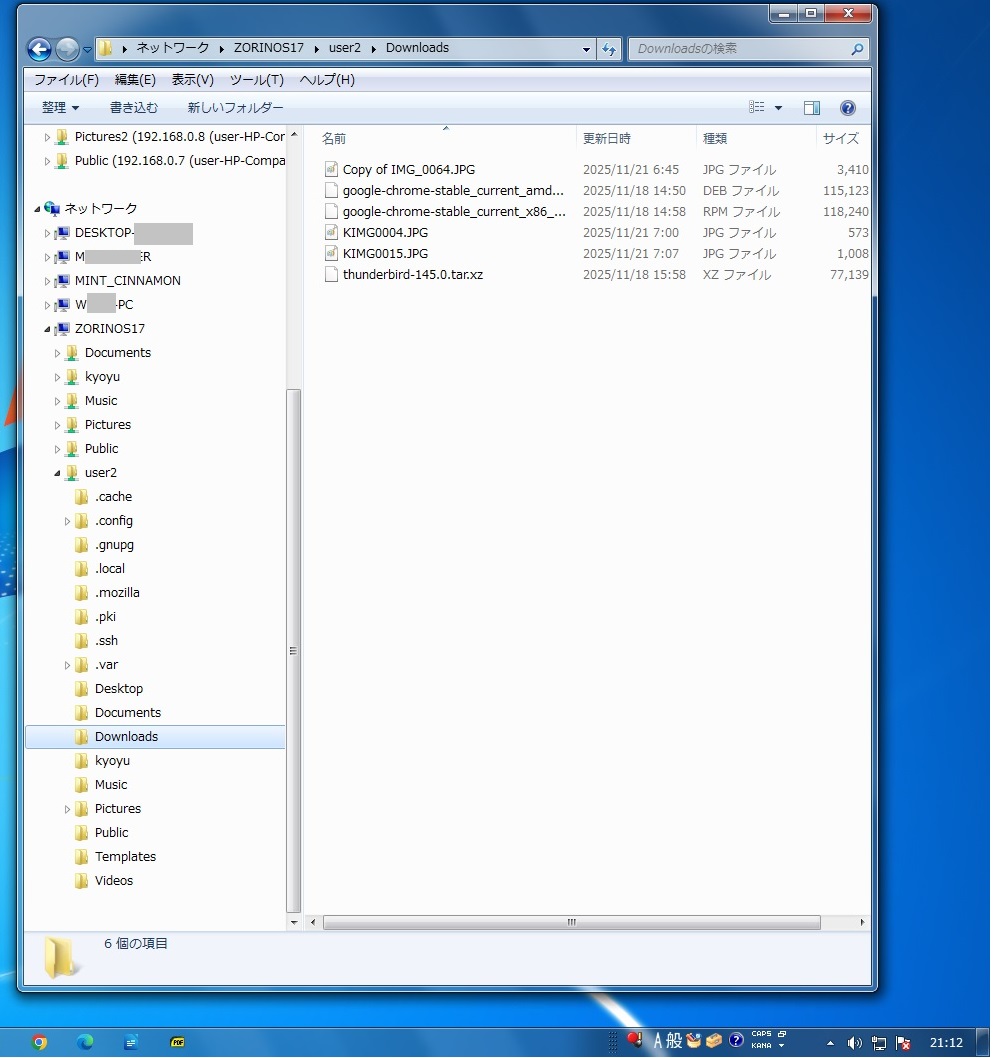Image resolution: width=993 pixels, height=1058 pixels.
Task: Open Edge browser from the taskbar
Action: (x=85, y=1041)
